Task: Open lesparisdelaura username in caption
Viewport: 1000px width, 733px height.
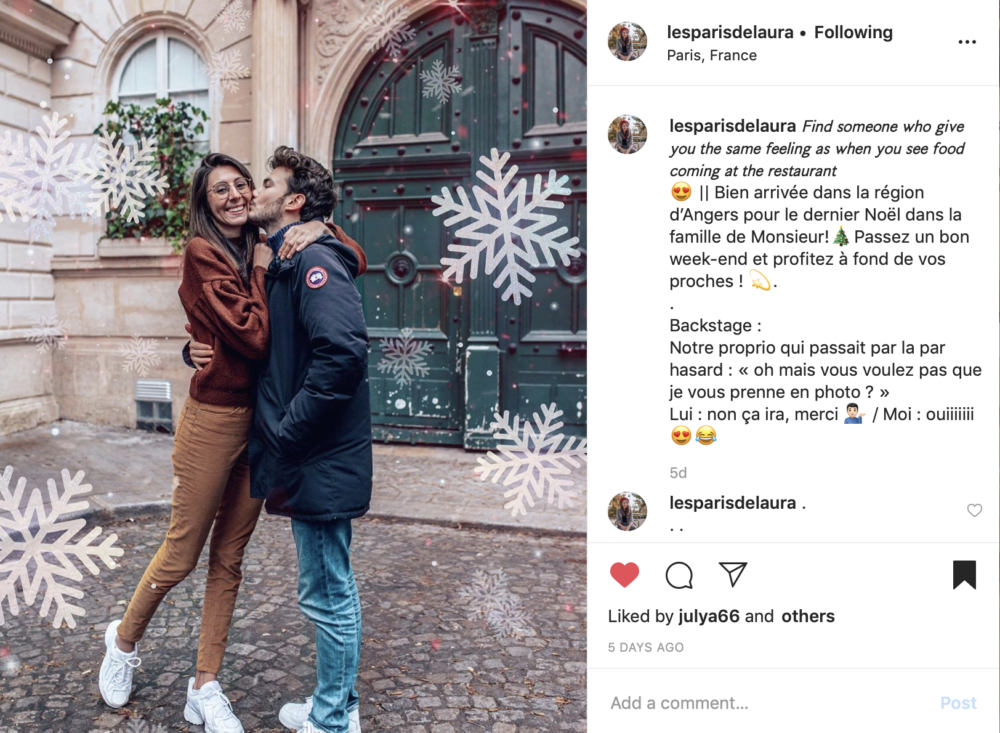Action: 732,126
